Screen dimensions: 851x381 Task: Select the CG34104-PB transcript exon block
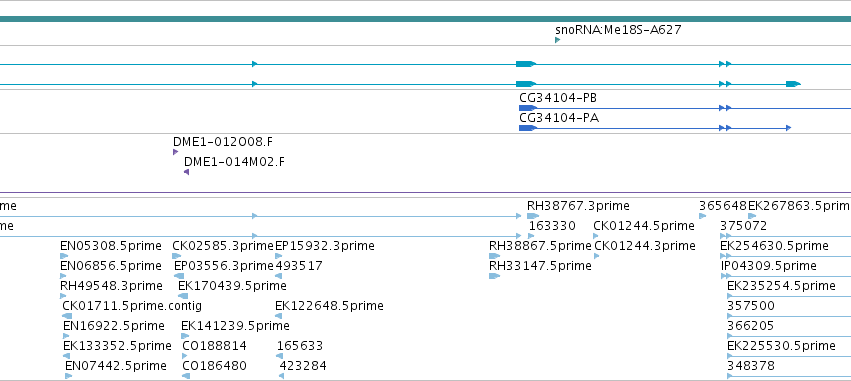[528, 108]
